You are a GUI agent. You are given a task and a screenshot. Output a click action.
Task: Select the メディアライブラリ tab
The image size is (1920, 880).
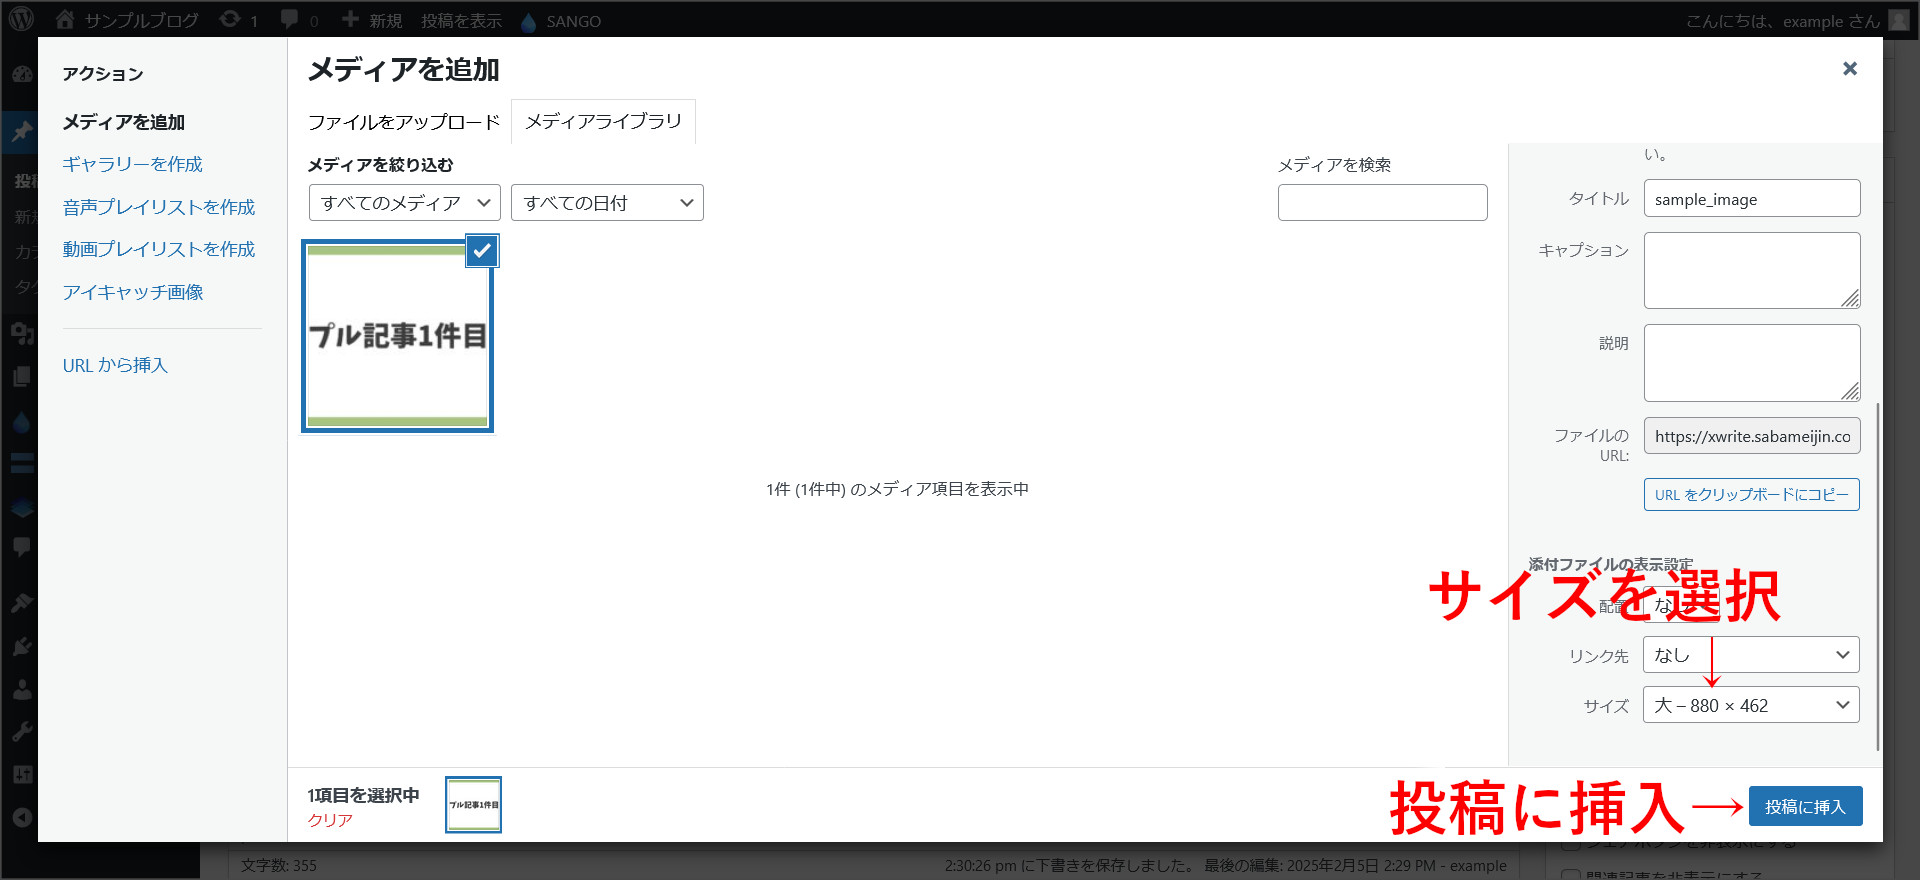pos(603,121)
